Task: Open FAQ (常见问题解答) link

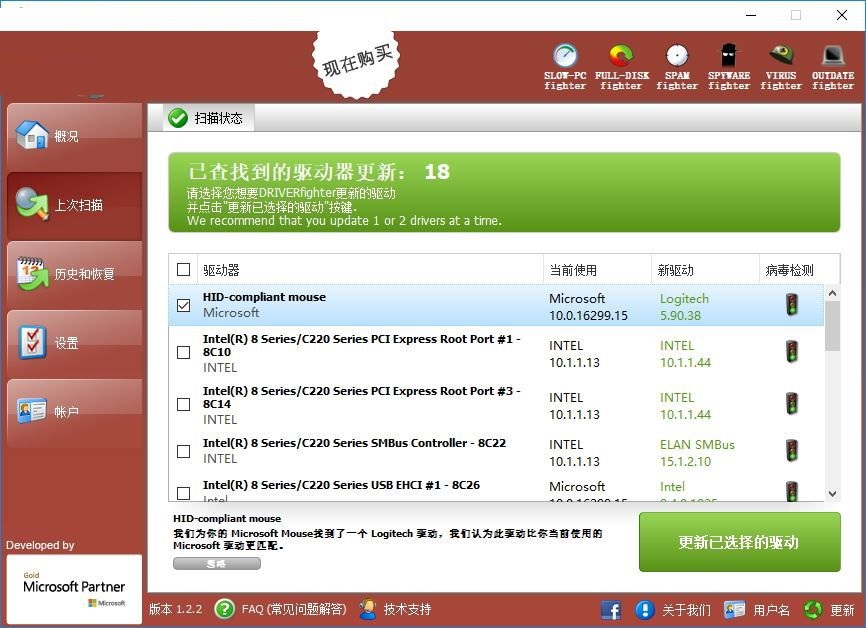Action: click(294, 609)
